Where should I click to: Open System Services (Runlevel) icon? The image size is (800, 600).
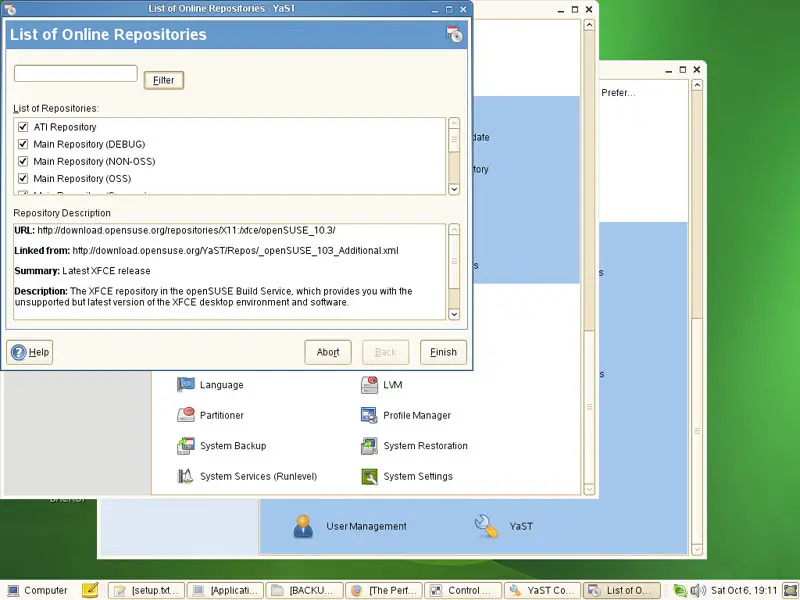click(x=186, y=476)
